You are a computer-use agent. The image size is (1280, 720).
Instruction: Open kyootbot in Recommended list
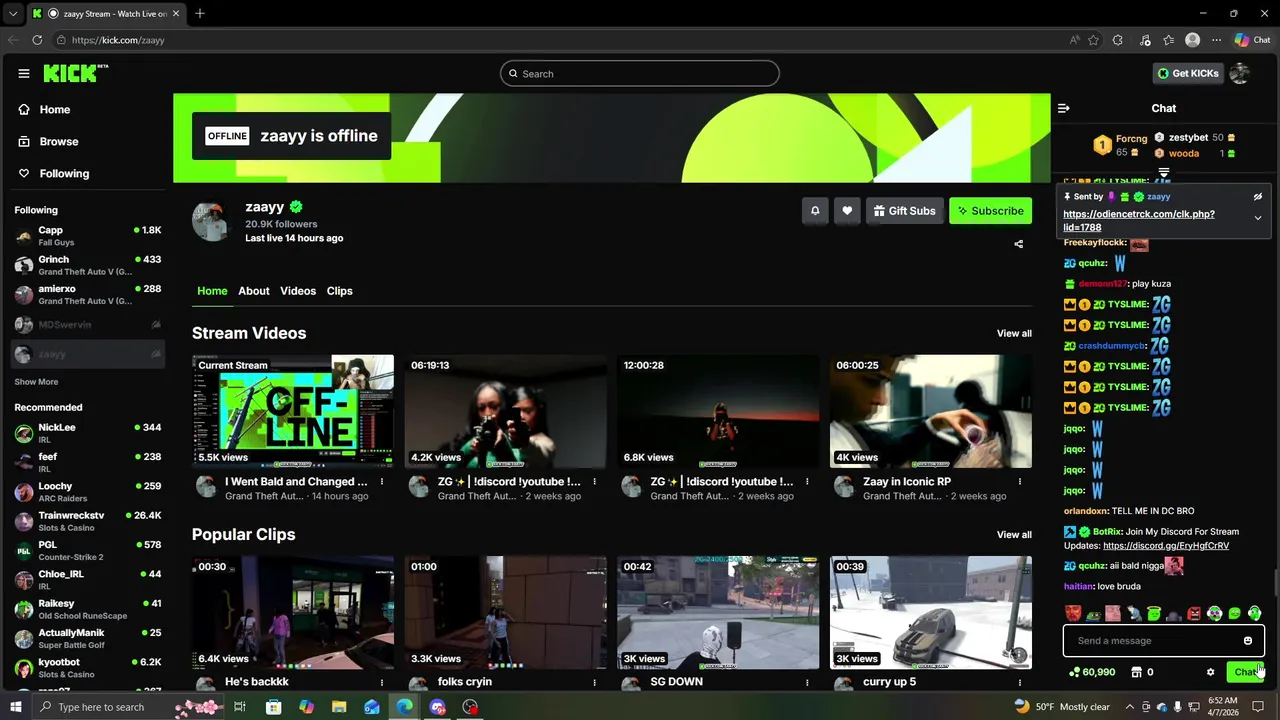click(87, 668)
